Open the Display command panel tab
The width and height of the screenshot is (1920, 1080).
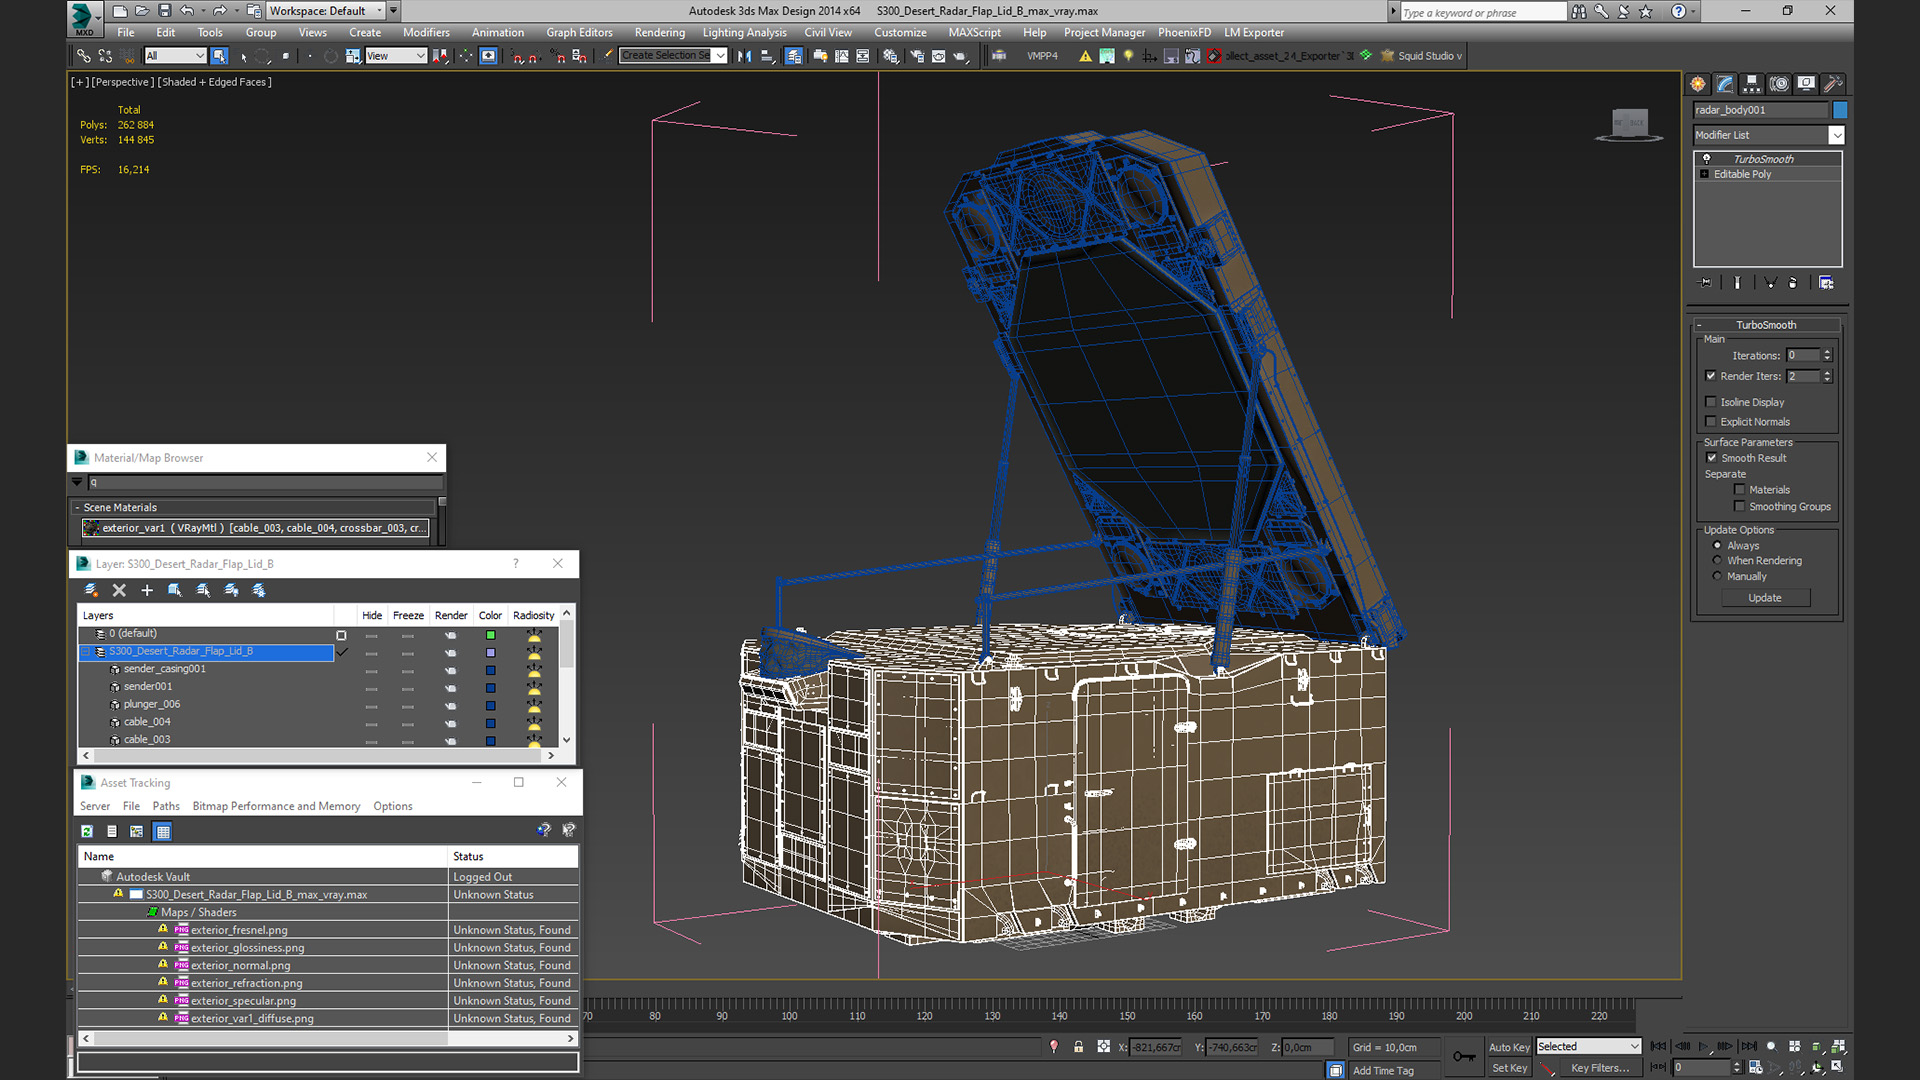coord(1805,84)
